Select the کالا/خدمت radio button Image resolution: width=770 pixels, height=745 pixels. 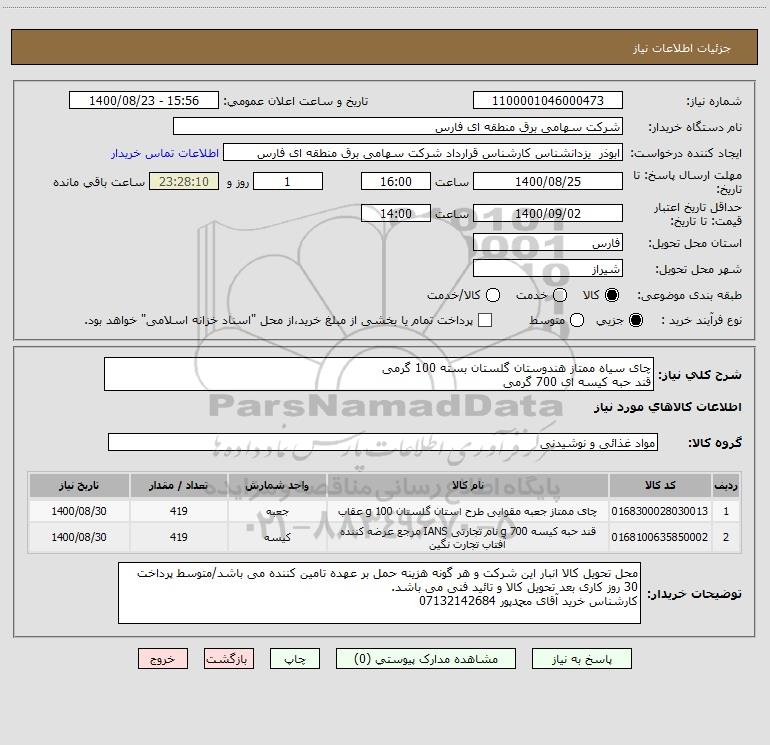click(493, 295)
